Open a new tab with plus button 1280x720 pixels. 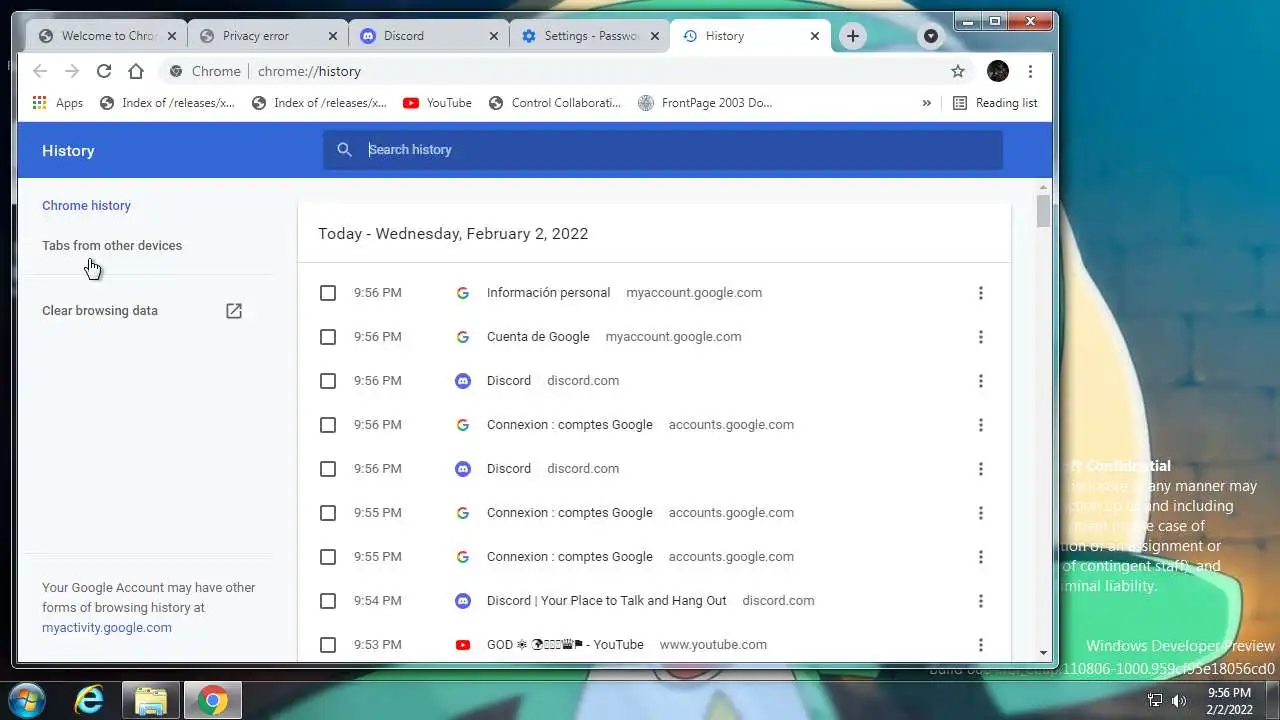[x=852, y=36]
